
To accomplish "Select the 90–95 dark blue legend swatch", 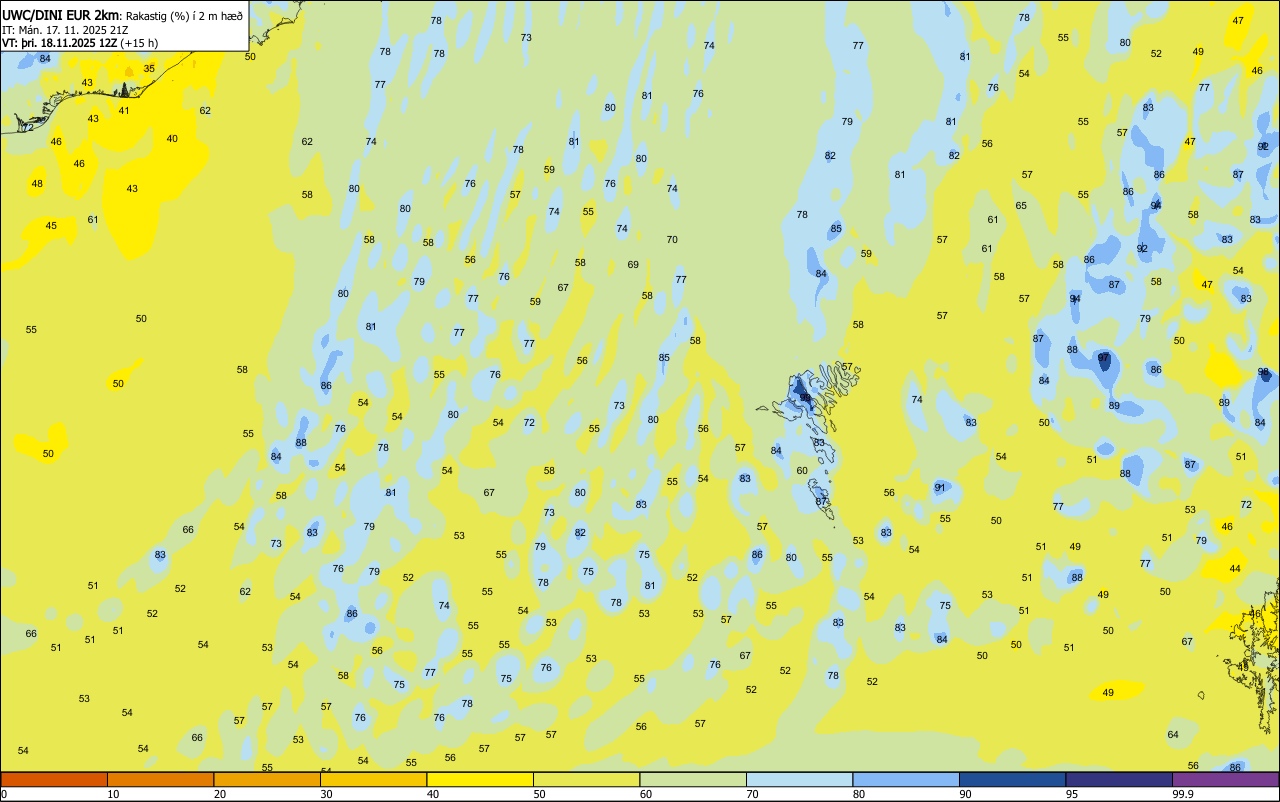I will coord(1012,779).
